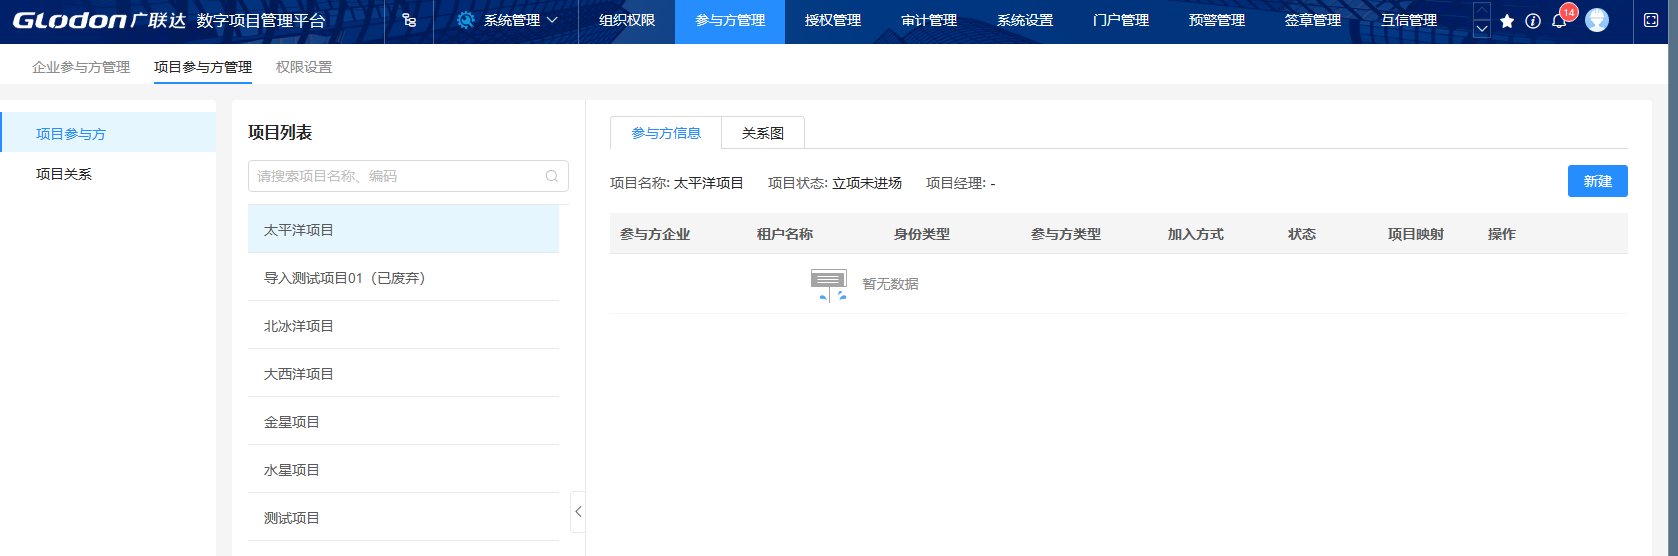
Task: Click the 项目映射 column header
Action: point(1416,234)
